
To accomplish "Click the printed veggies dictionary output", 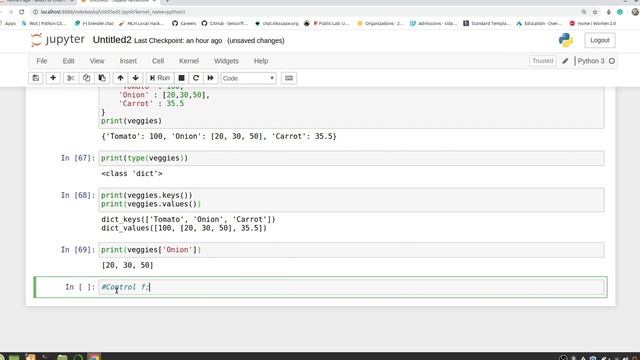I will 219,136.
